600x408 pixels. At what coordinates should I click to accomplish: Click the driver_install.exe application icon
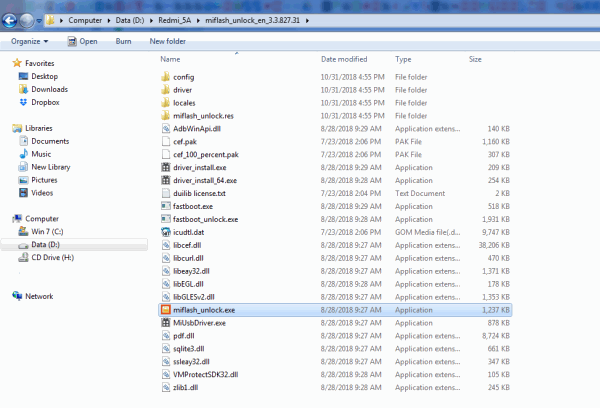pyautogui.click(x=165, y=168)
